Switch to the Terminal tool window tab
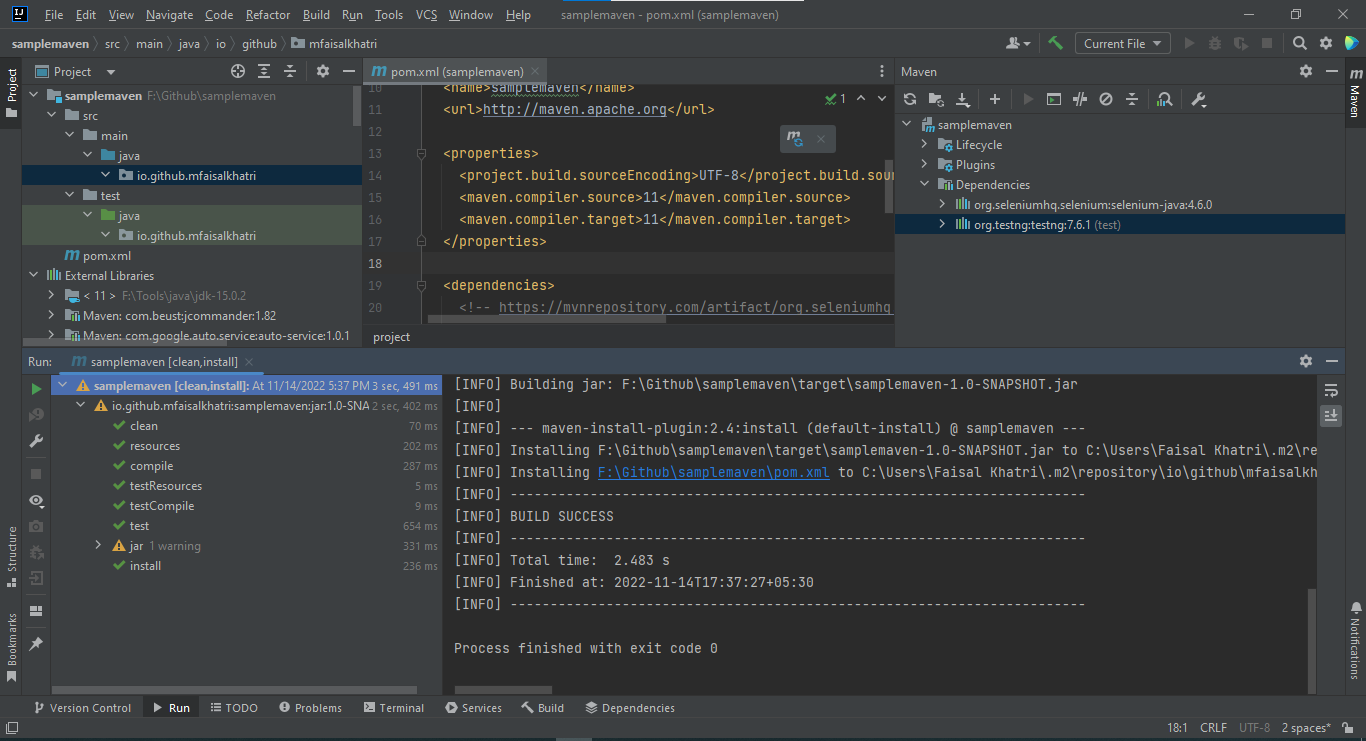This screenshot has width=1366, height=741. [392, 708]
